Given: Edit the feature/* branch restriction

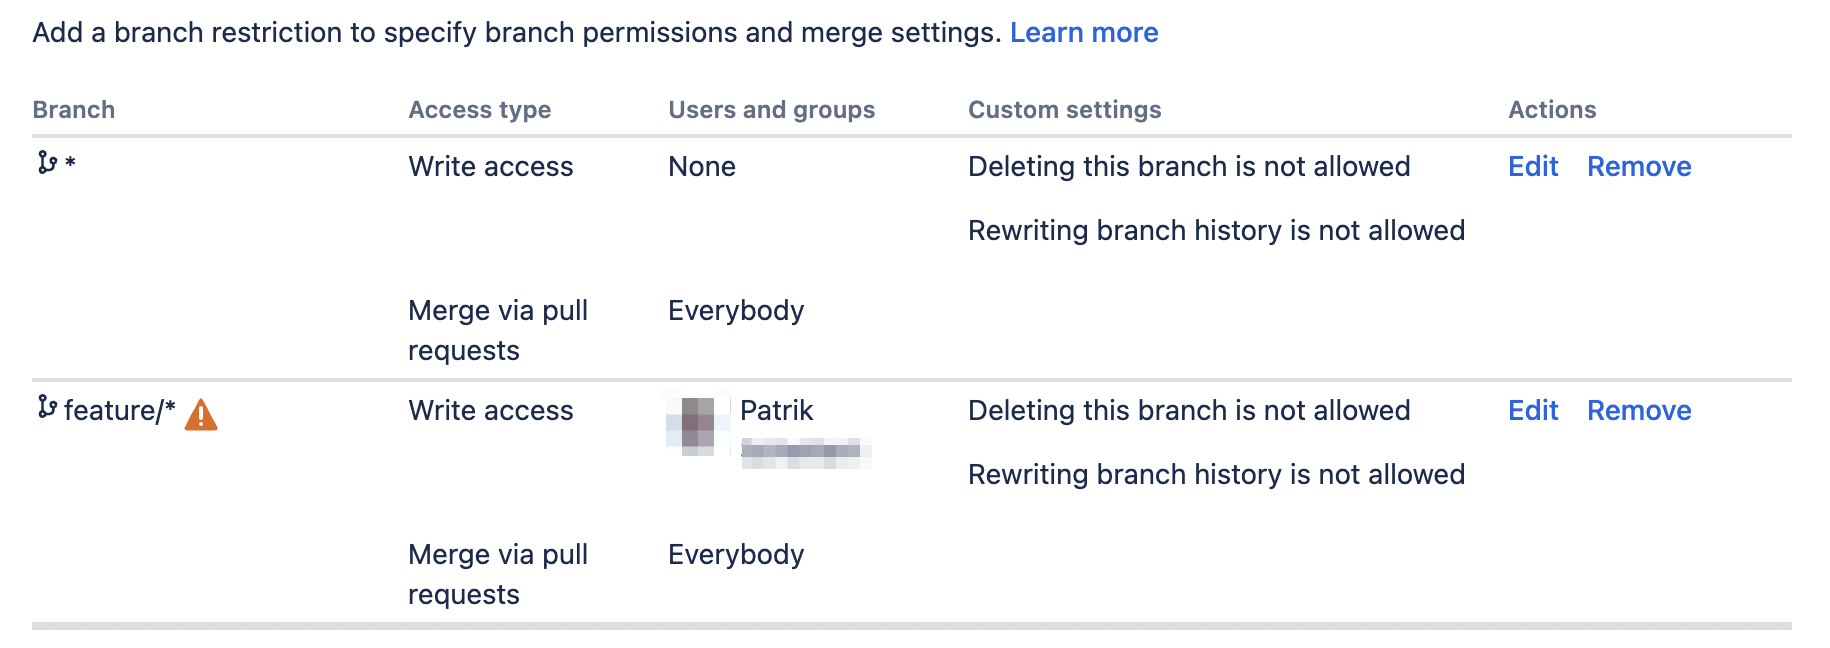Looking at the screenshot, I should click(1532, 410).
